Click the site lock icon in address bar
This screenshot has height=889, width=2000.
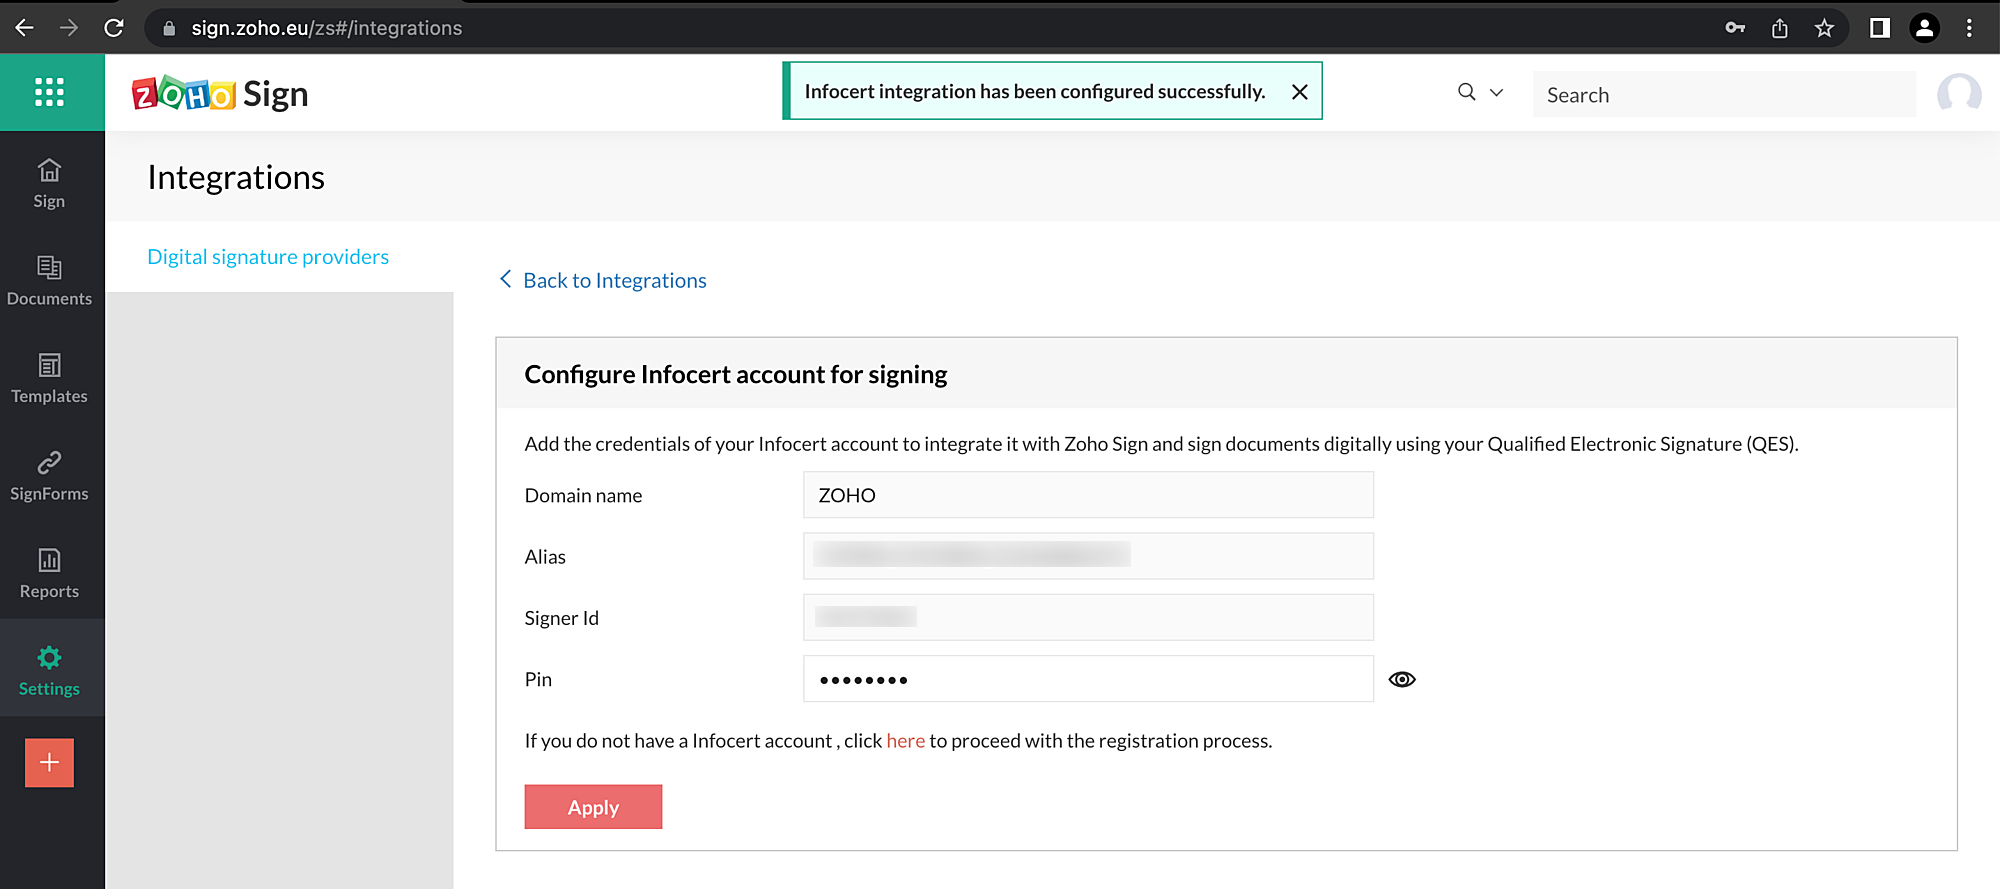pos(169,28)
